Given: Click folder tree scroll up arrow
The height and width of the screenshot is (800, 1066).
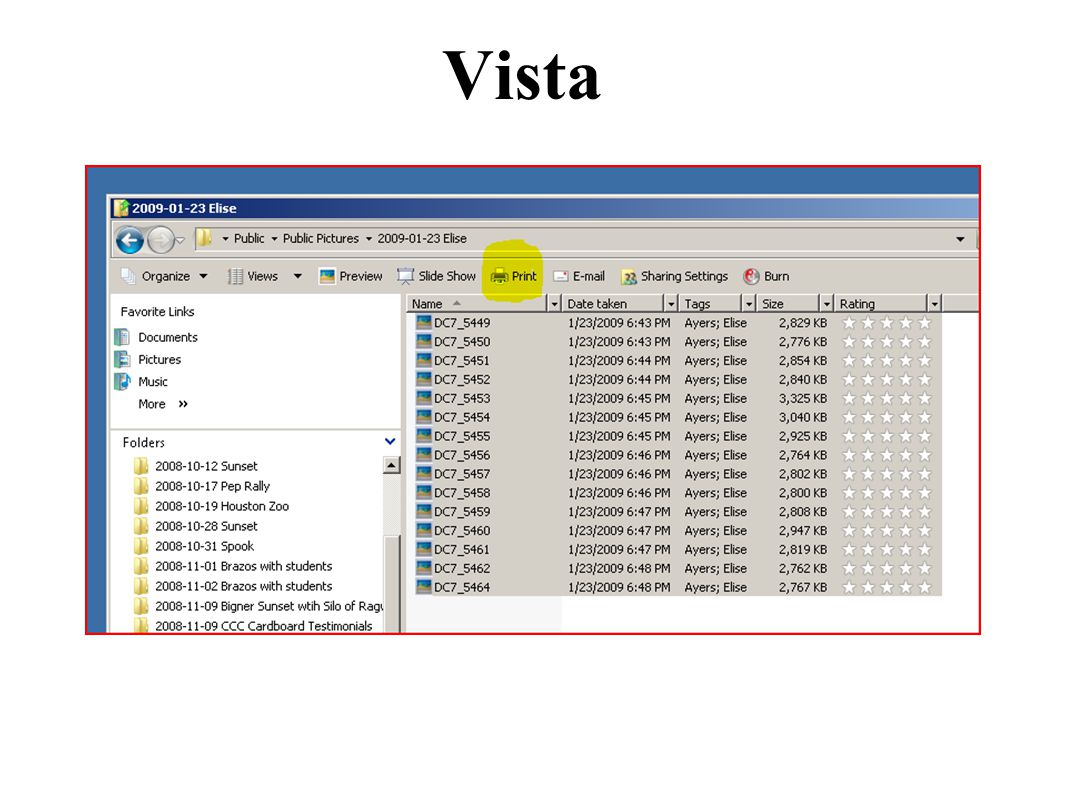Looking at the screenshot, I should (x=391, y=466).
